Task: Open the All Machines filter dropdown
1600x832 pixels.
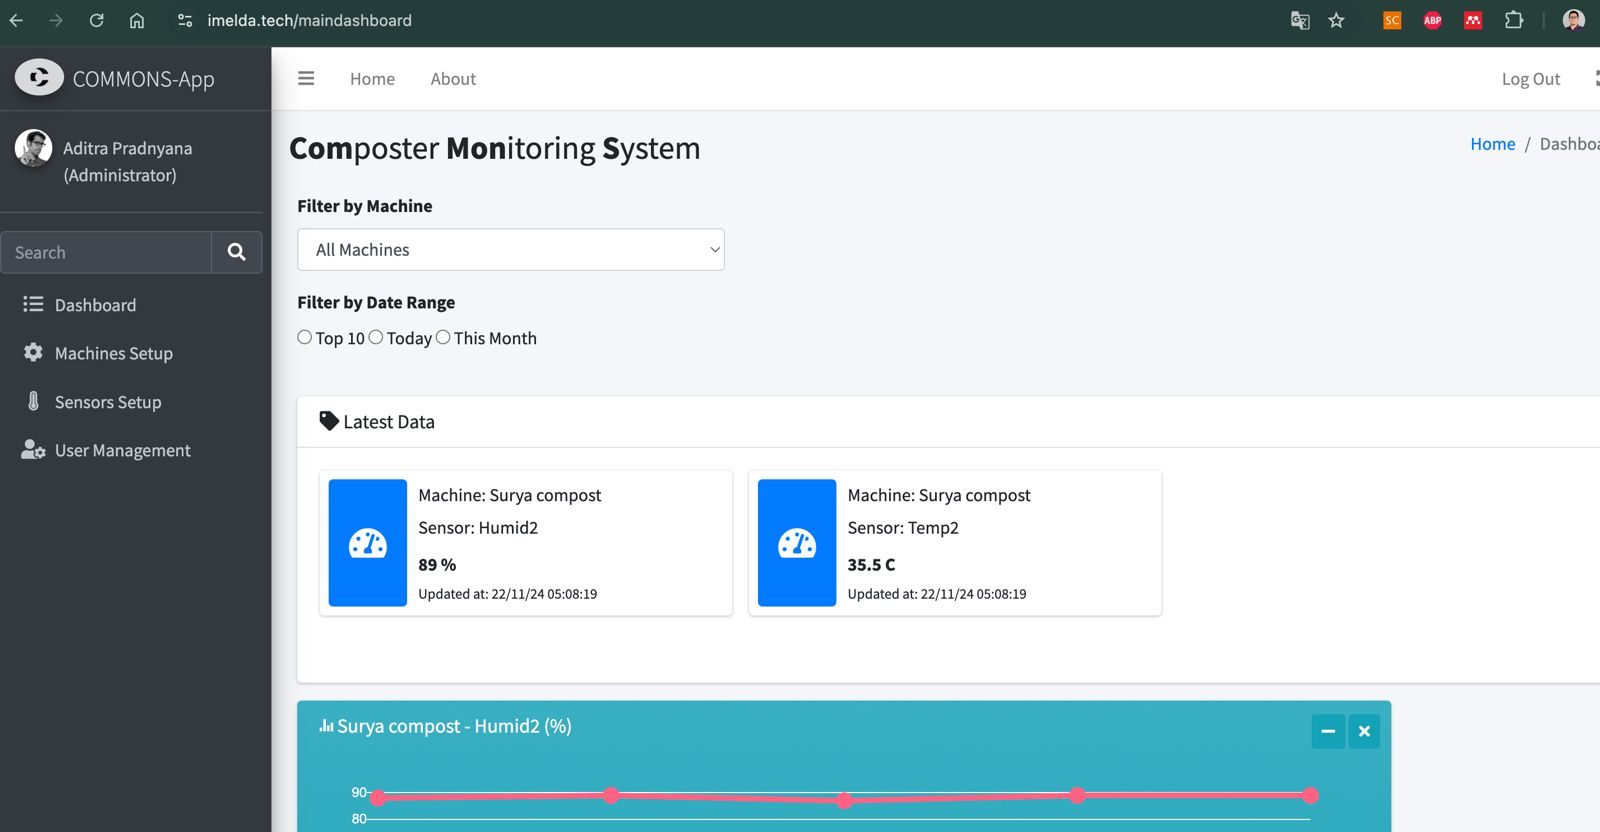Action: pyautogui.click(x=510, y=250)
